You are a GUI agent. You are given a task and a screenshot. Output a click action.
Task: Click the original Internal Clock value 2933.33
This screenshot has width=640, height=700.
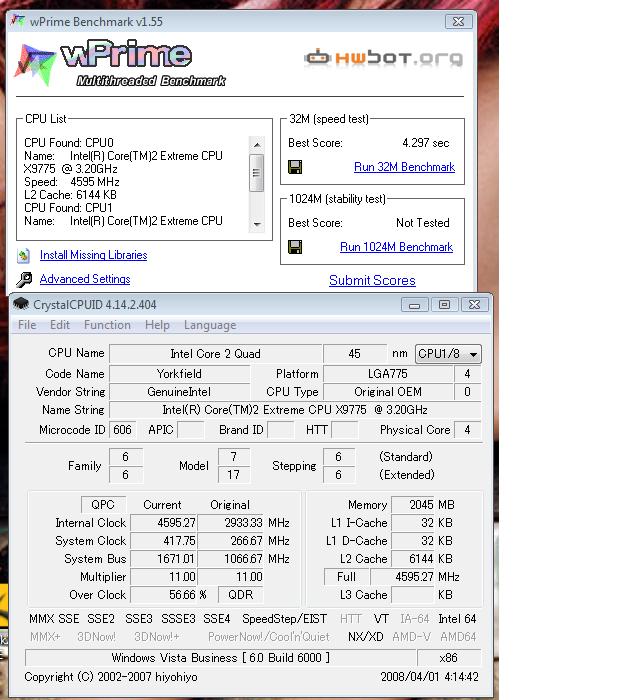pyautogui.click(x=231, y=523)
